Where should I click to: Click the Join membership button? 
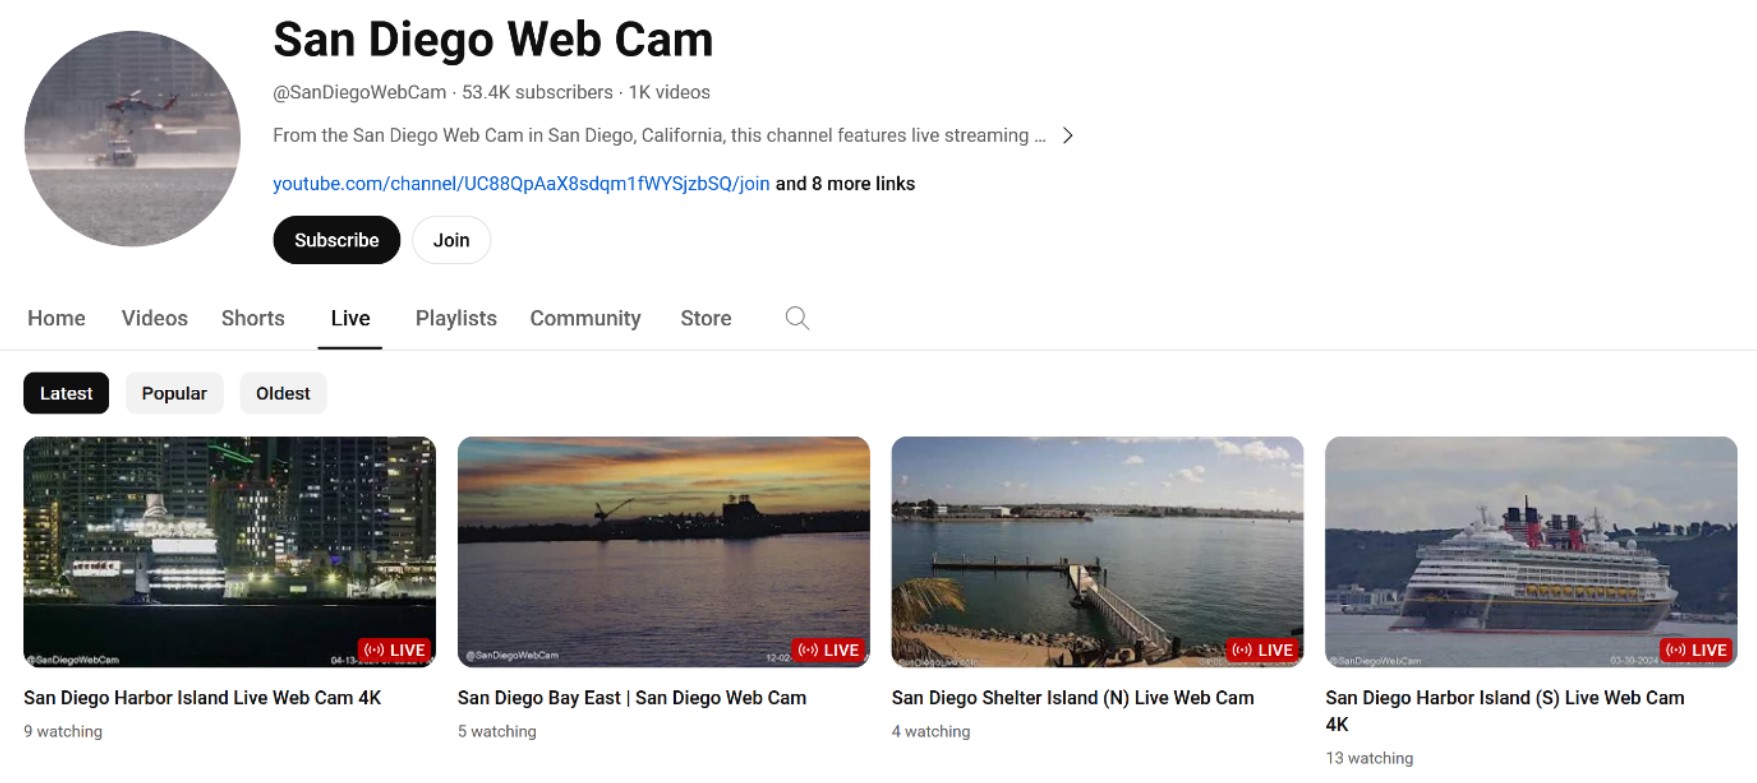pyautogui.click(x=451, y=240)
